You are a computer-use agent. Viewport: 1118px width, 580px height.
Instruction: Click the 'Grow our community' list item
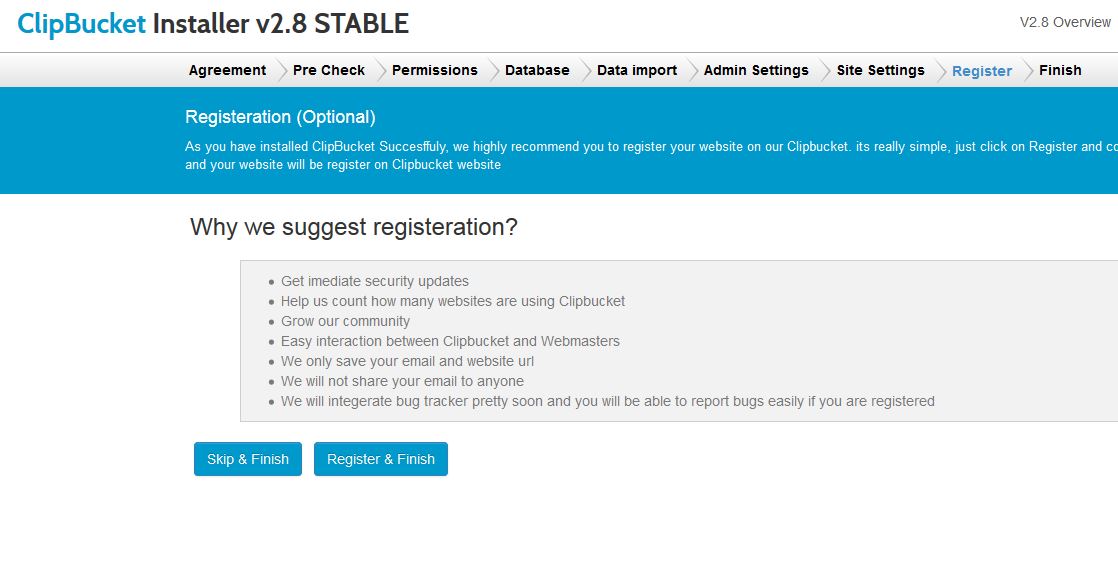tap(345, 321)
